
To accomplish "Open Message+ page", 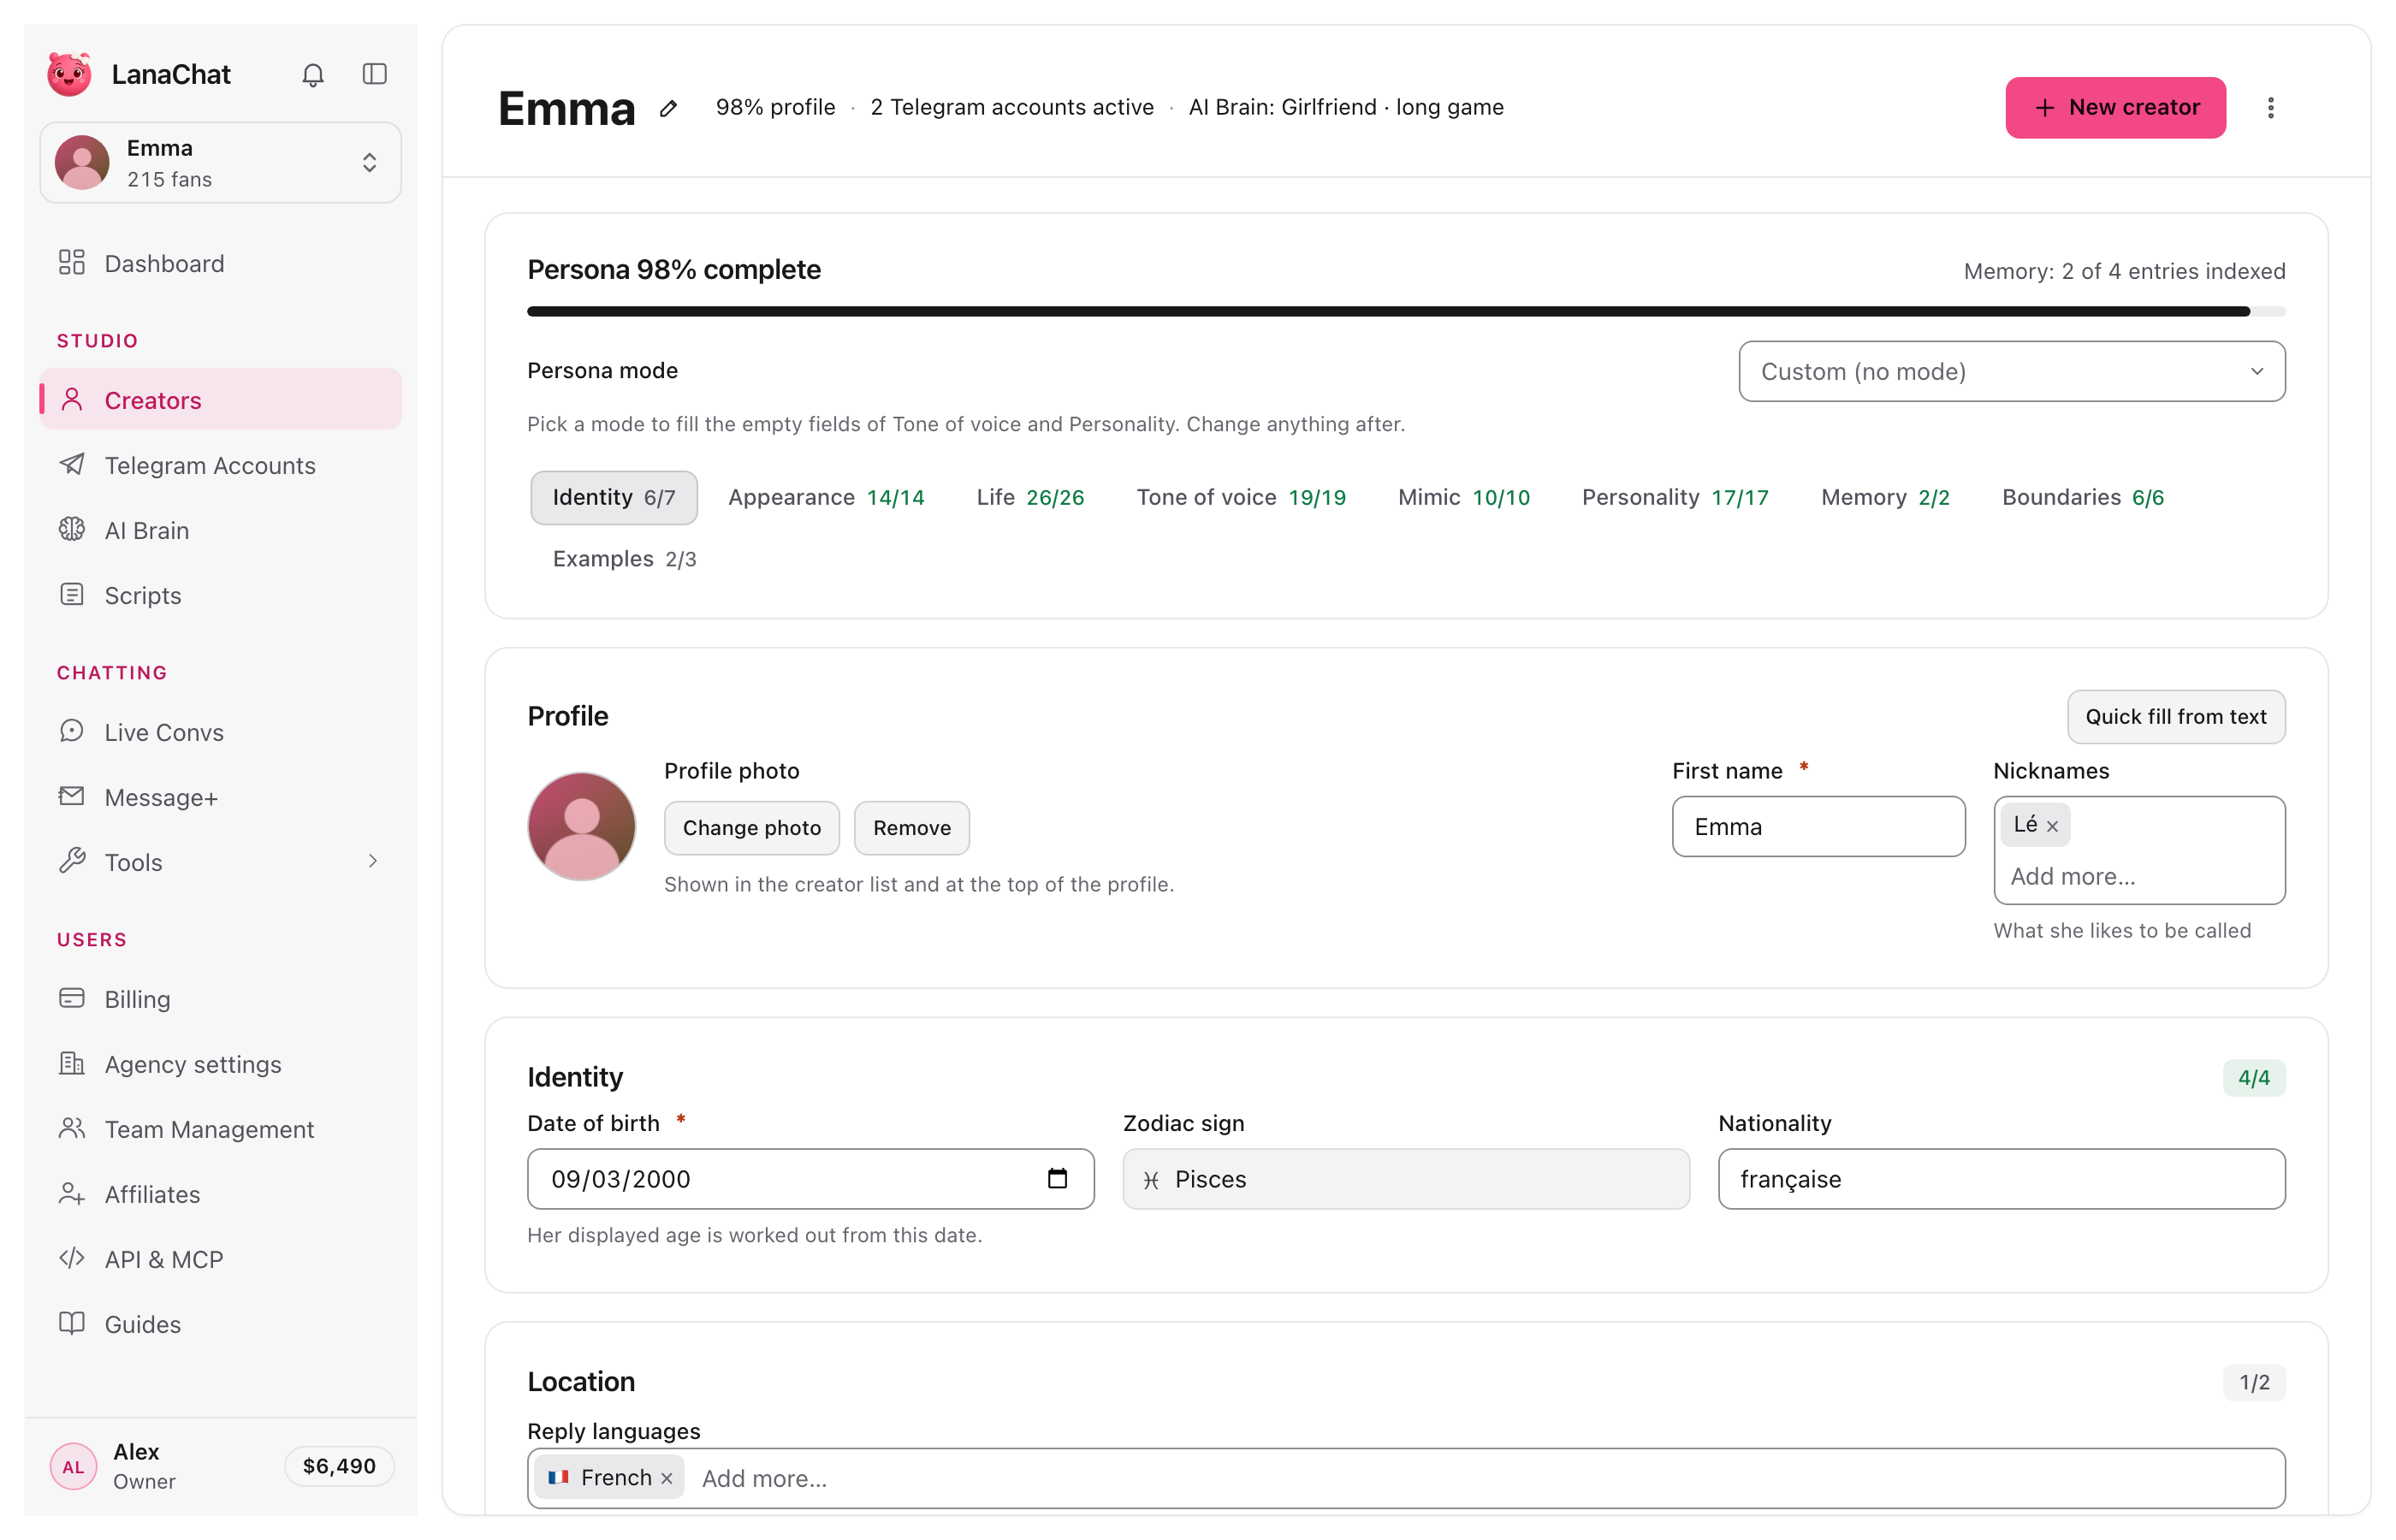I will pos(220,797).
